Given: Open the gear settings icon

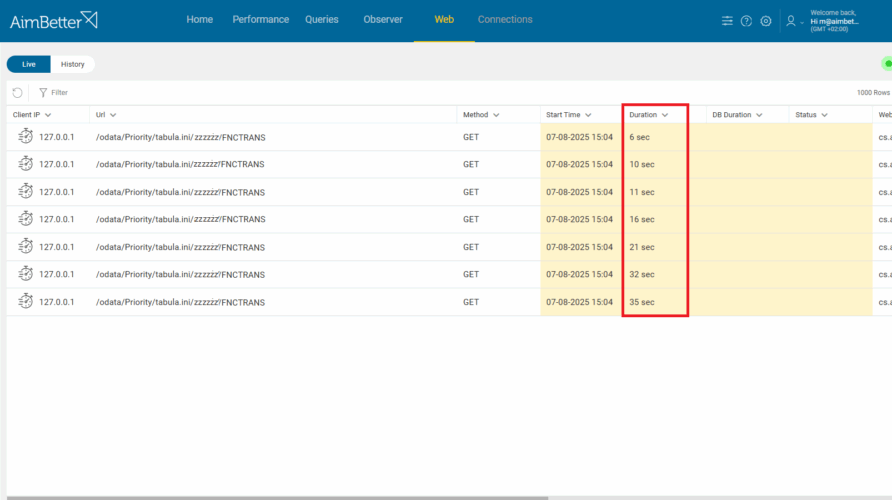Looking at the screenshot, I should 766,21.
